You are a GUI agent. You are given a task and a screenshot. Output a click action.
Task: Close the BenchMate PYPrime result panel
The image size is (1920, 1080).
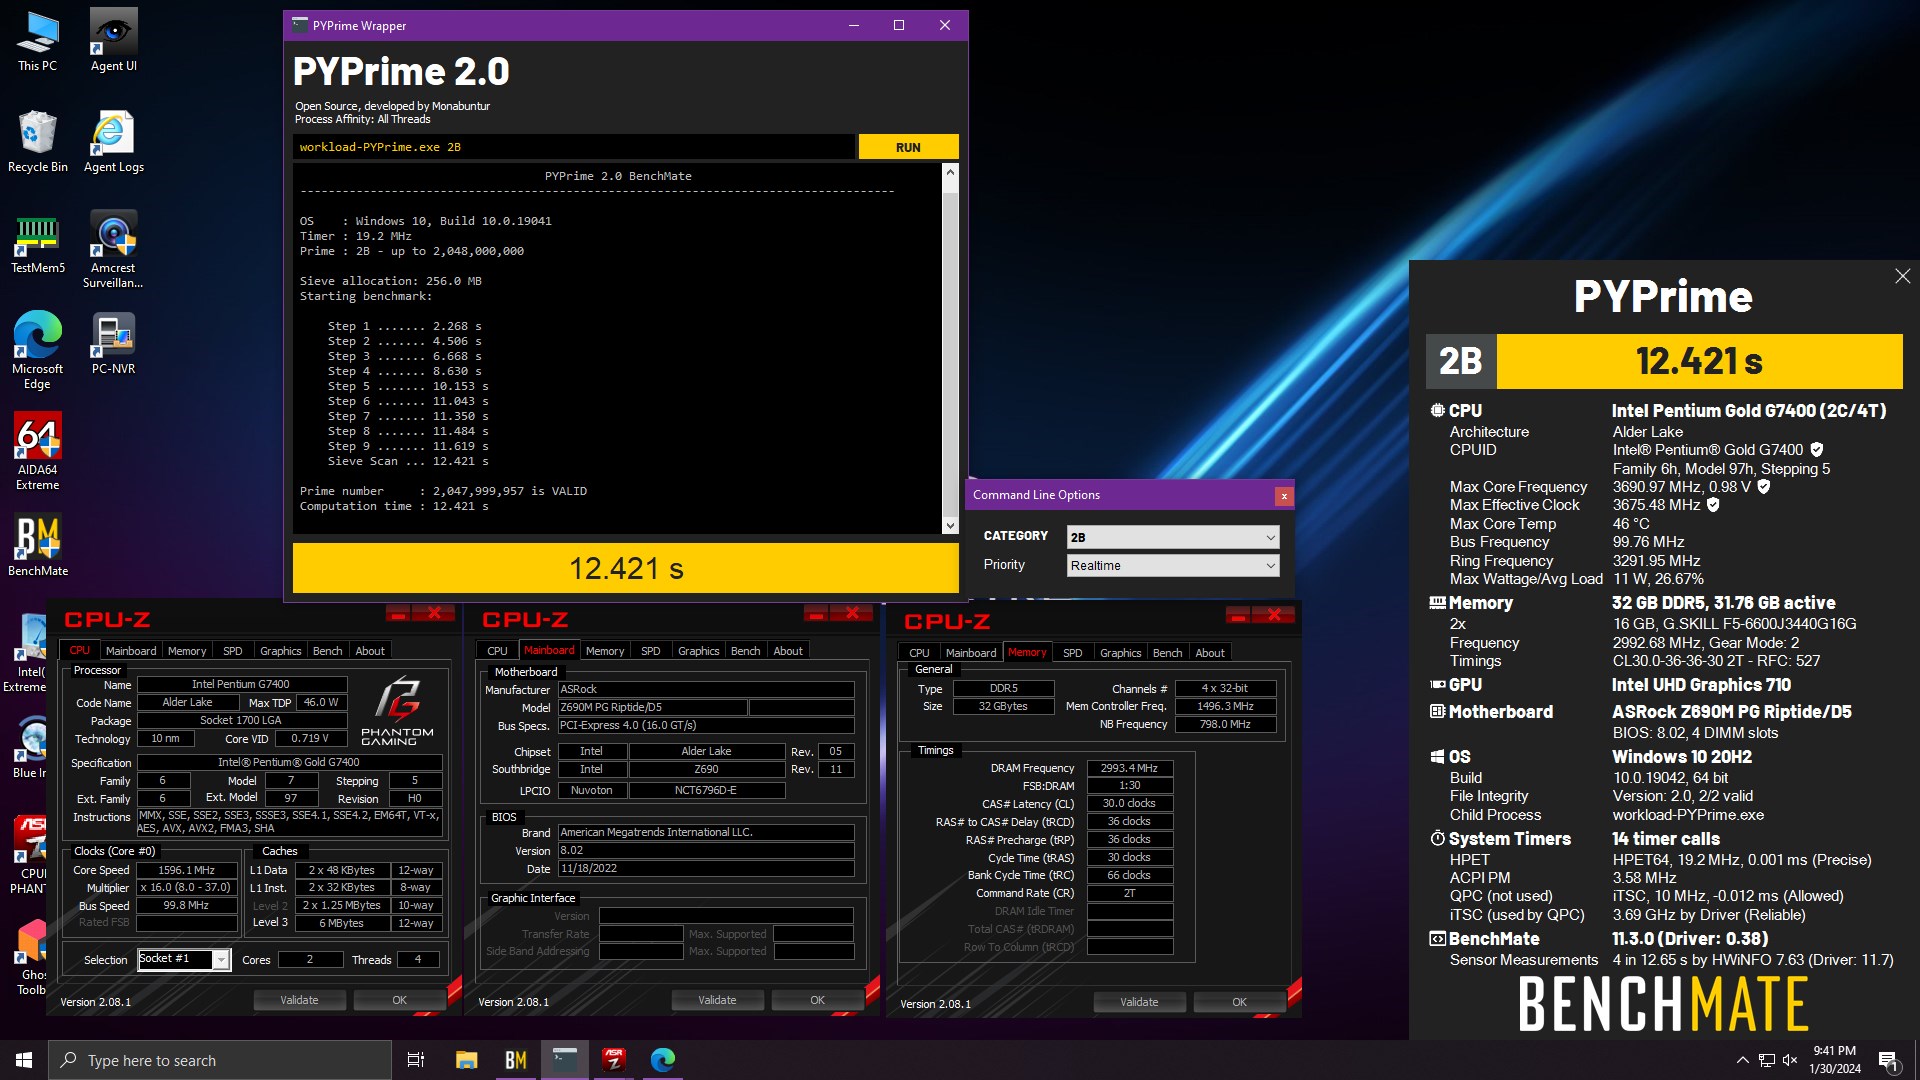[x=1902, y=276]
